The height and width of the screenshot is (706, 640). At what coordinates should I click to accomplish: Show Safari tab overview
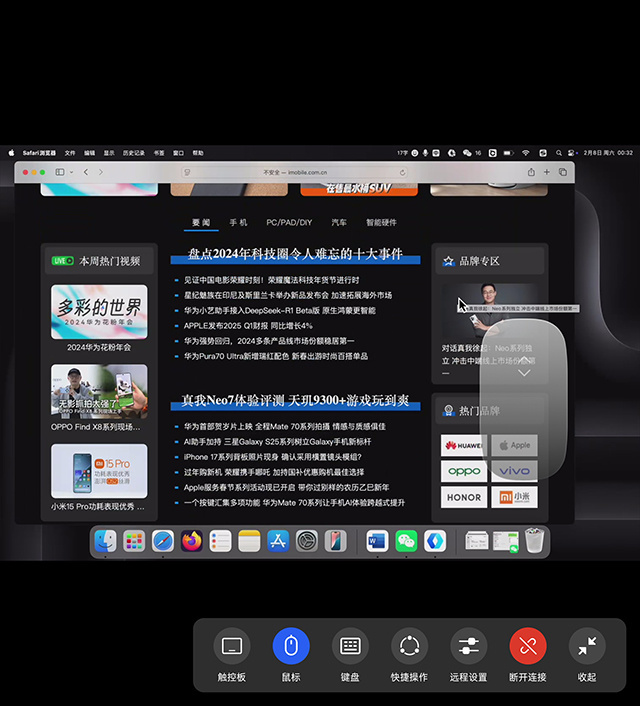pyautogui.click(x=563, y=172)
